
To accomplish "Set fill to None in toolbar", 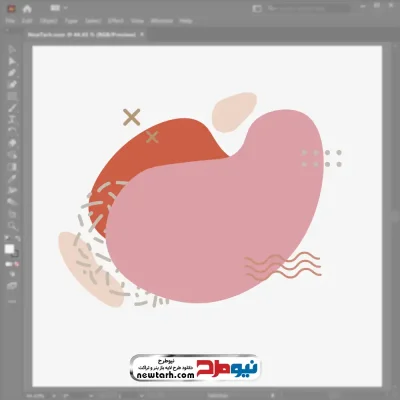I will (x=17, y=264).
